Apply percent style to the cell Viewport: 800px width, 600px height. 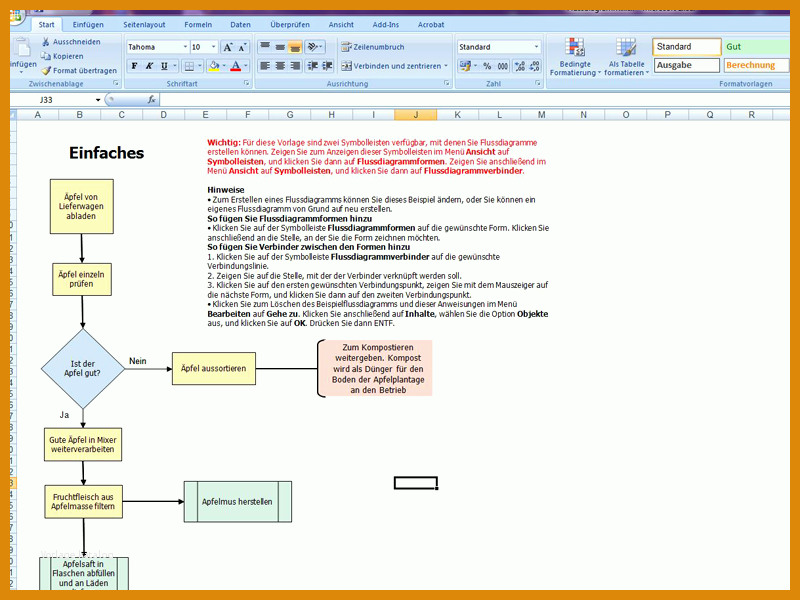(487, 66)
